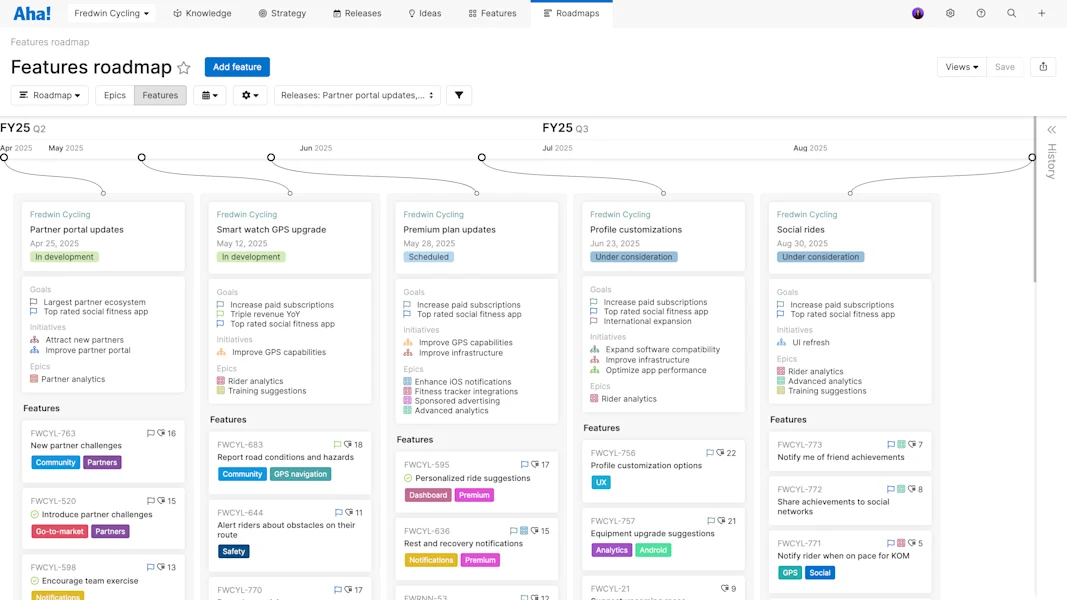Open the Roadmap type dropdown

click(x=50, y=95)
